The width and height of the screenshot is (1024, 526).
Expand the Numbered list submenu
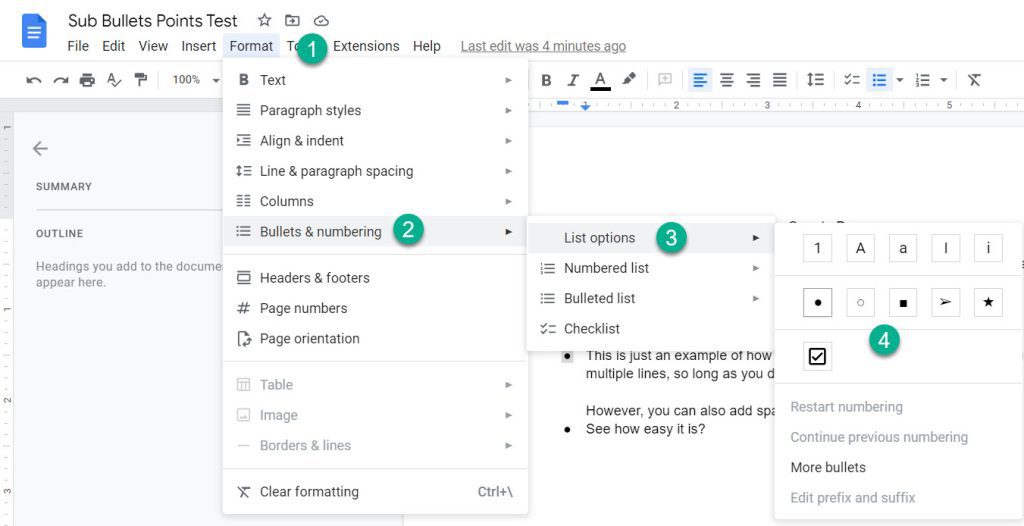[x=650, y=268]
